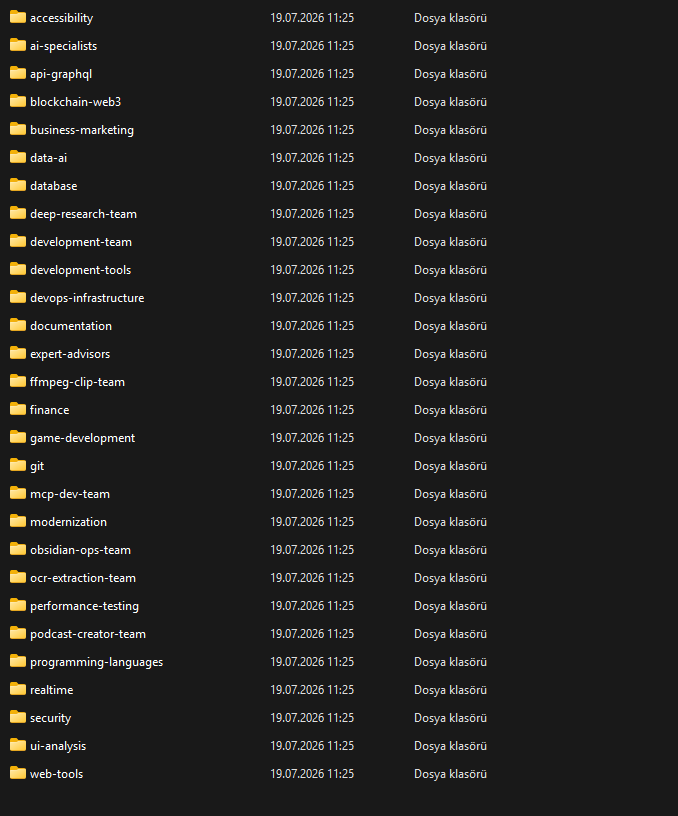Select the performance-testing folder name
Viewport: 678px width, 816px height.
pyautogui.click(x=84, y=606)
